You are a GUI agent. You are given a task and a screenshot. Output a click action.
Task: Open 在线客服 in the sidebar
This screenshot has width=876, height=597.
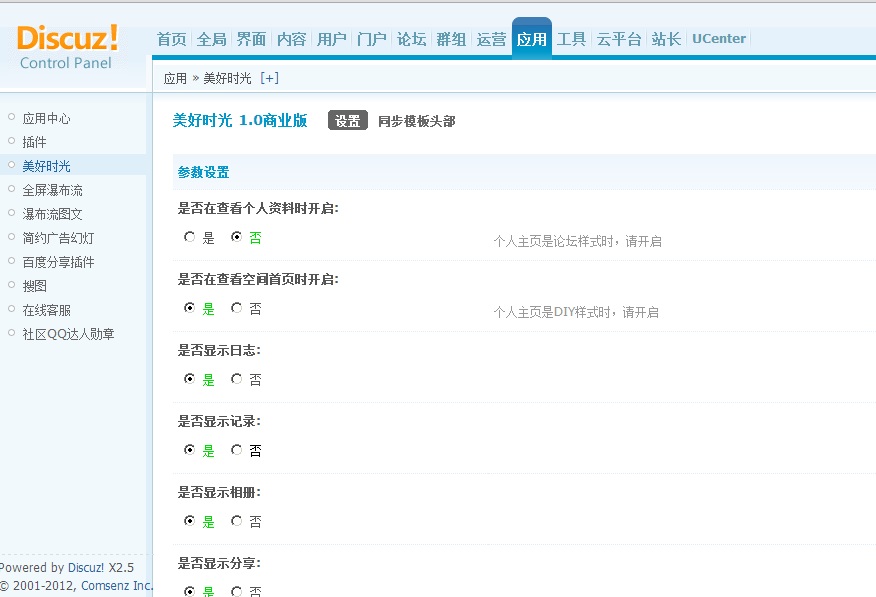46,310
